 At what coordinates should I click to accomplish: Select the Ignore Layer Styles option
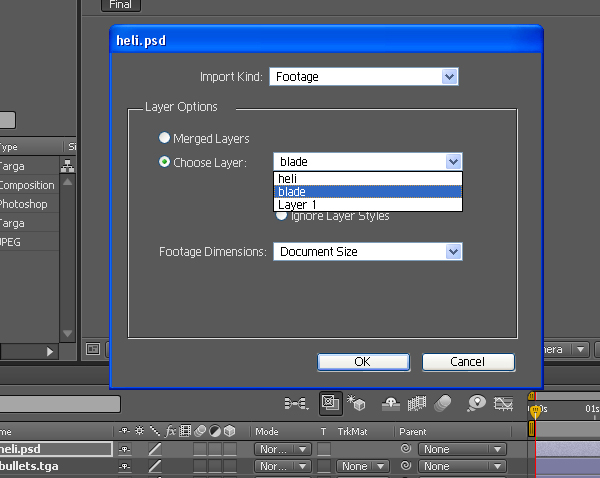(x=281, y=216)
